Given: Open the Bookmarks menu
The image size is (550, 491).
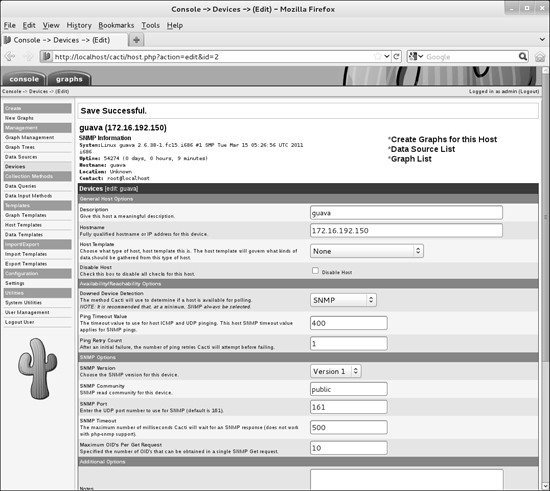Looking at the screenshot, I should point(116,25).
